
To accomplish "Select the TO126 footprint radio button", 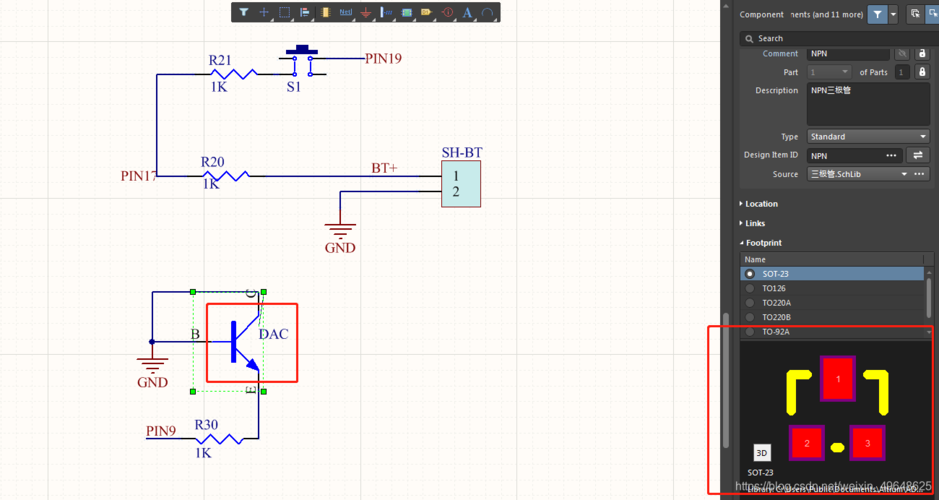I will [750, 288].
